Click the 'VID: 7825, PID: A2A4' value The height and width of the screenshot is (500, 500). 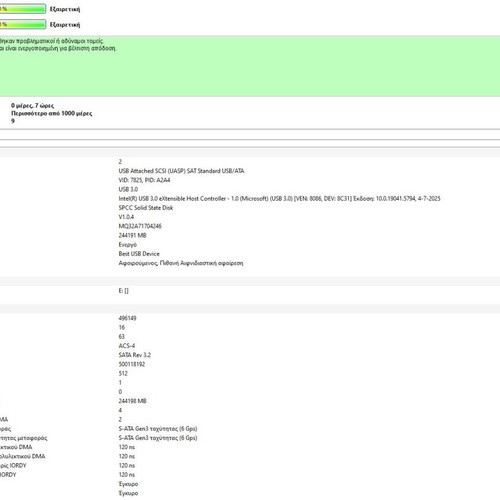click(144, 180)
